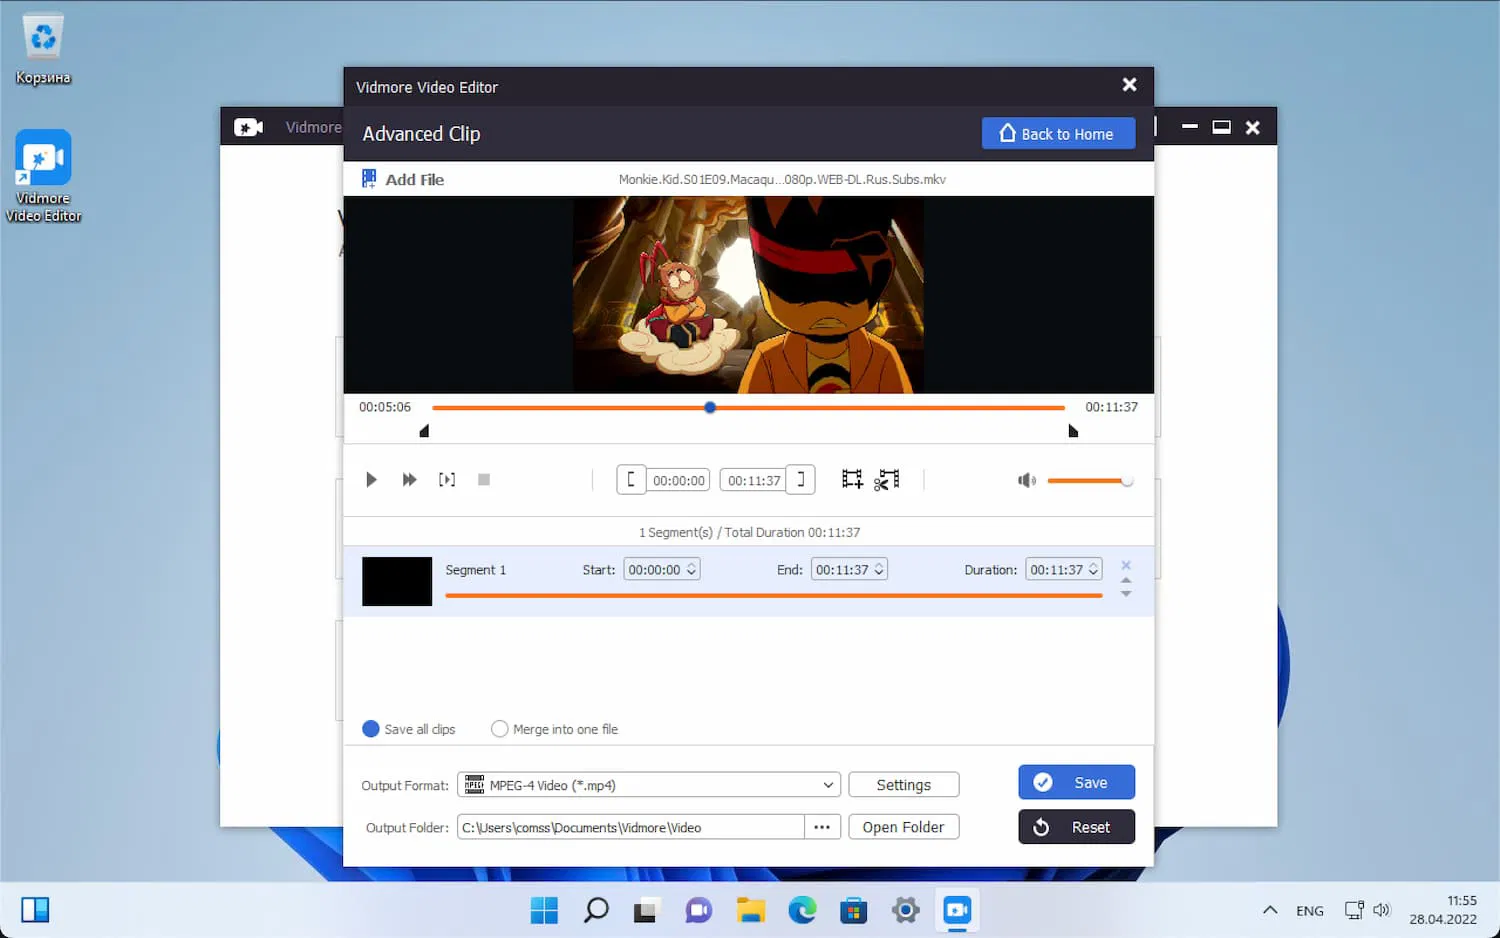Minimize the background Vidmore window
1500x938 pixels.
[x=1190, y=127]
